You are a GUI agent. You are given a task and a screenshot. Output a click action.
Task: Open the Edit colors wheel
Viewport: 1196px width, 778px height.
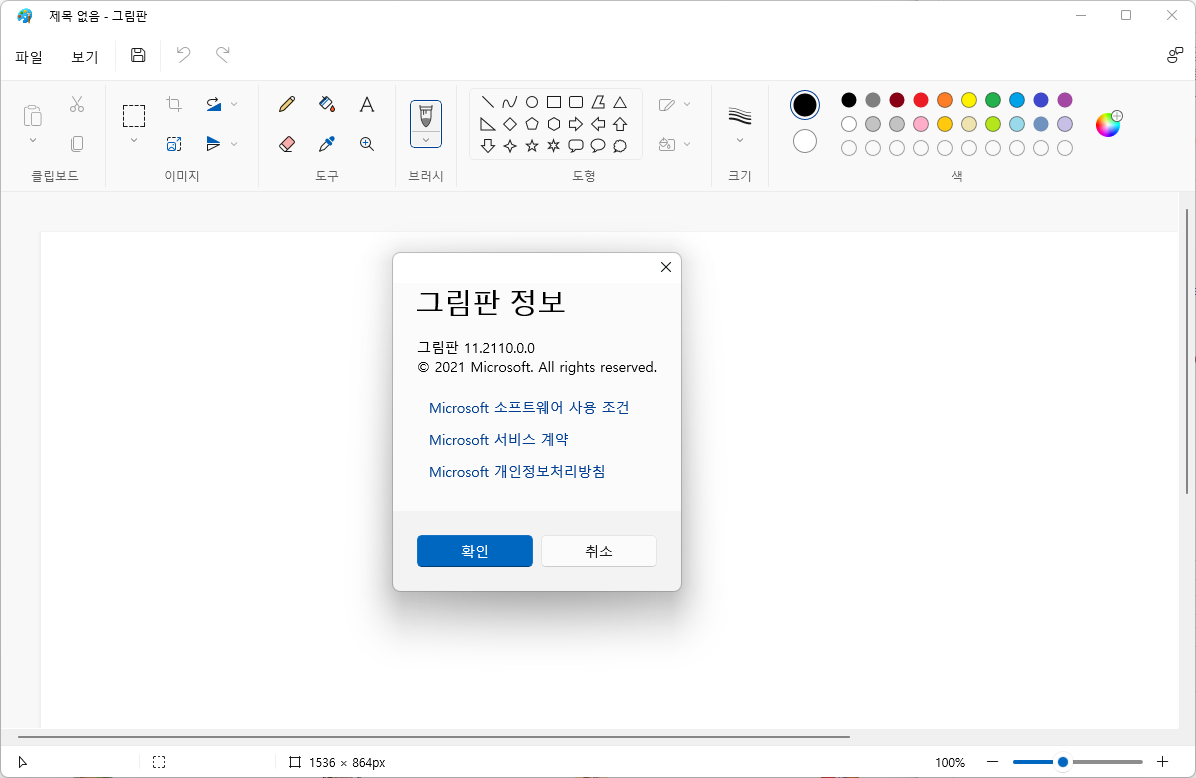1108,124
